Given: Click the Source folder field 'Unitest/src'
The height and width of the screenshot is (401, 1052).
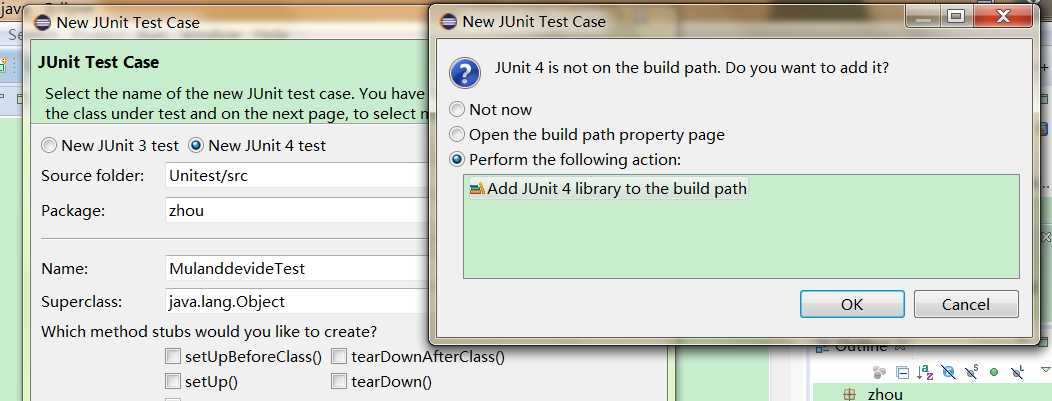Looking at the screenshot, I should 297,176.
